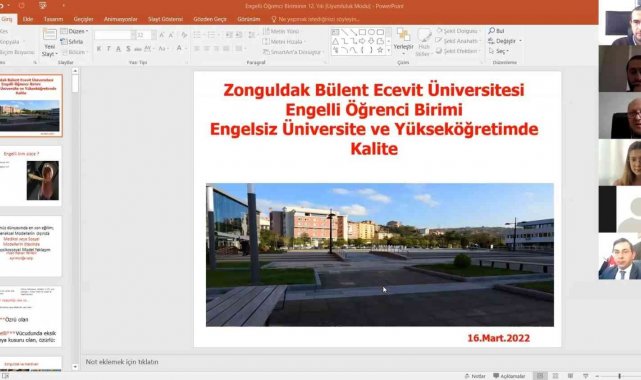Click the redo icon in title bar
Viewport: 641px width, 380px height.
pyautogui.click(x=22, y=6)
